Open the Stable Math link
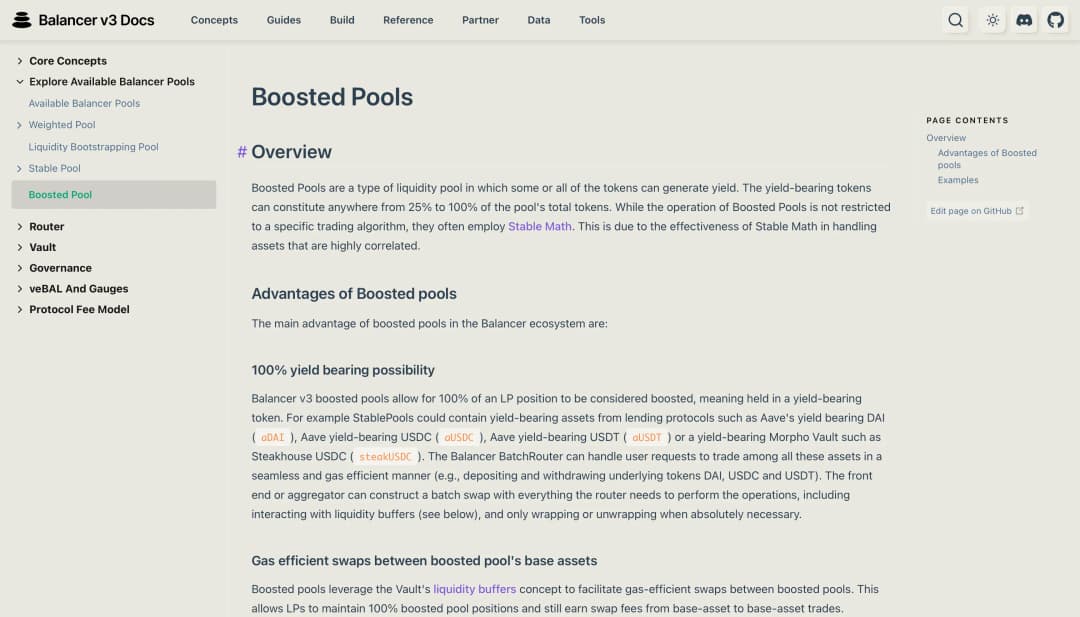 click(x=540, y=227)
